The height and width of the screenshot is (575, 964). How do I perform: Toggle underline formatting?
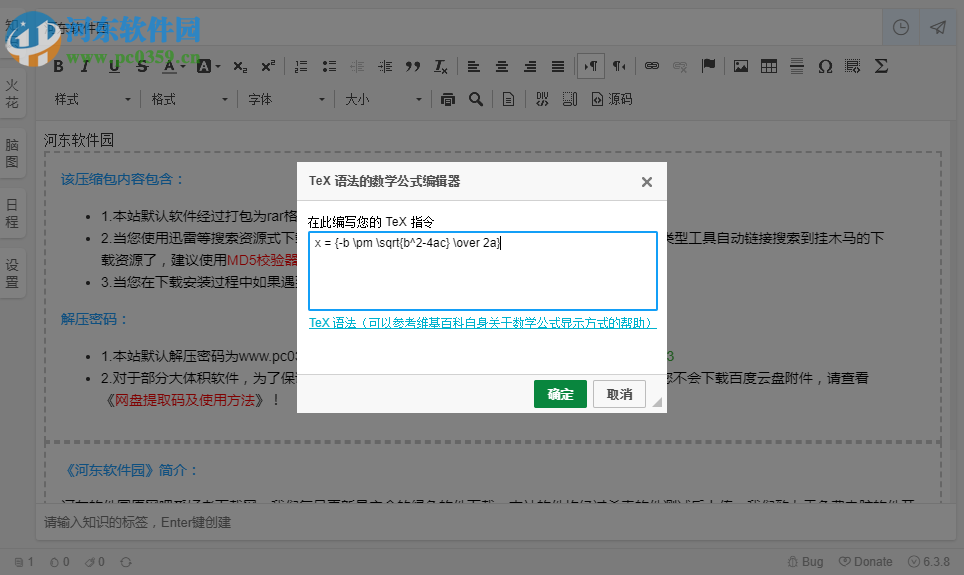point(114,66)
